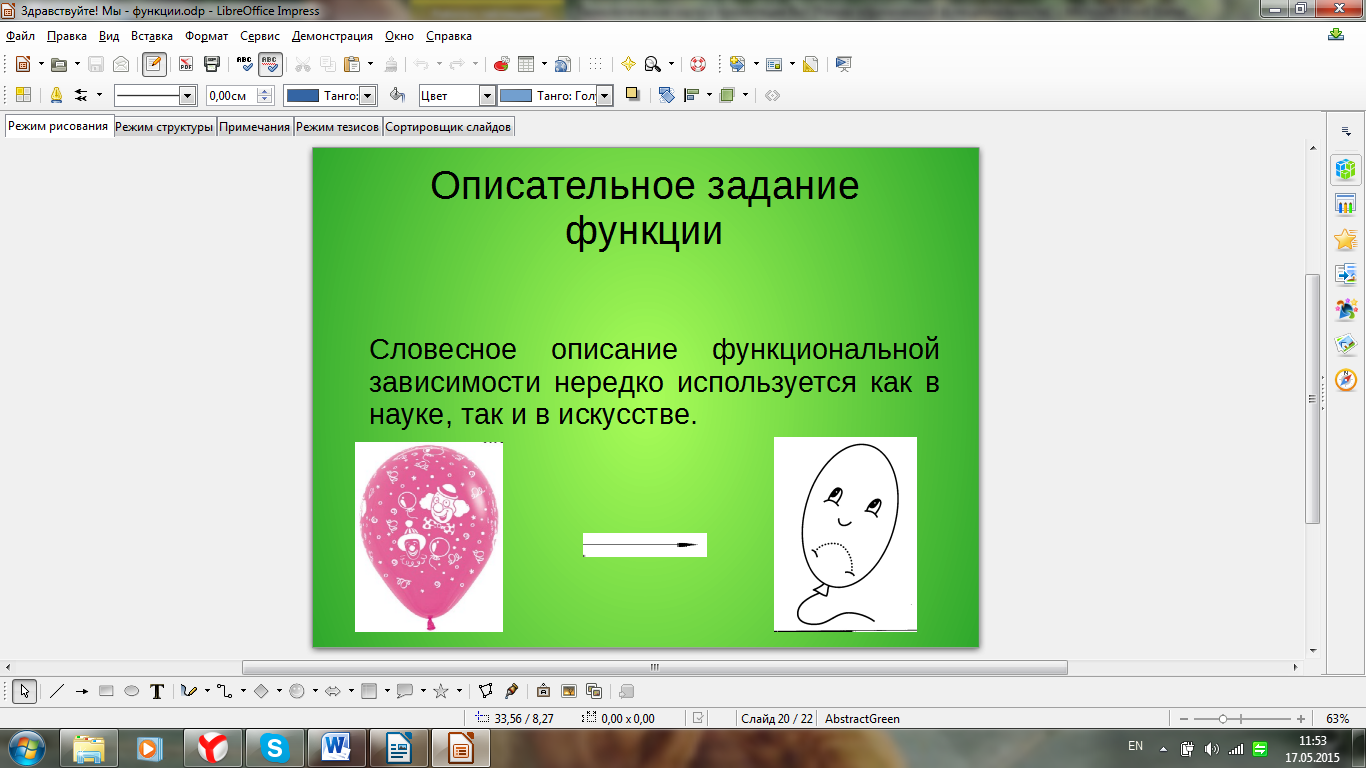Expand the area fill type dropdown showing Цвет

(x=487, y=96)
